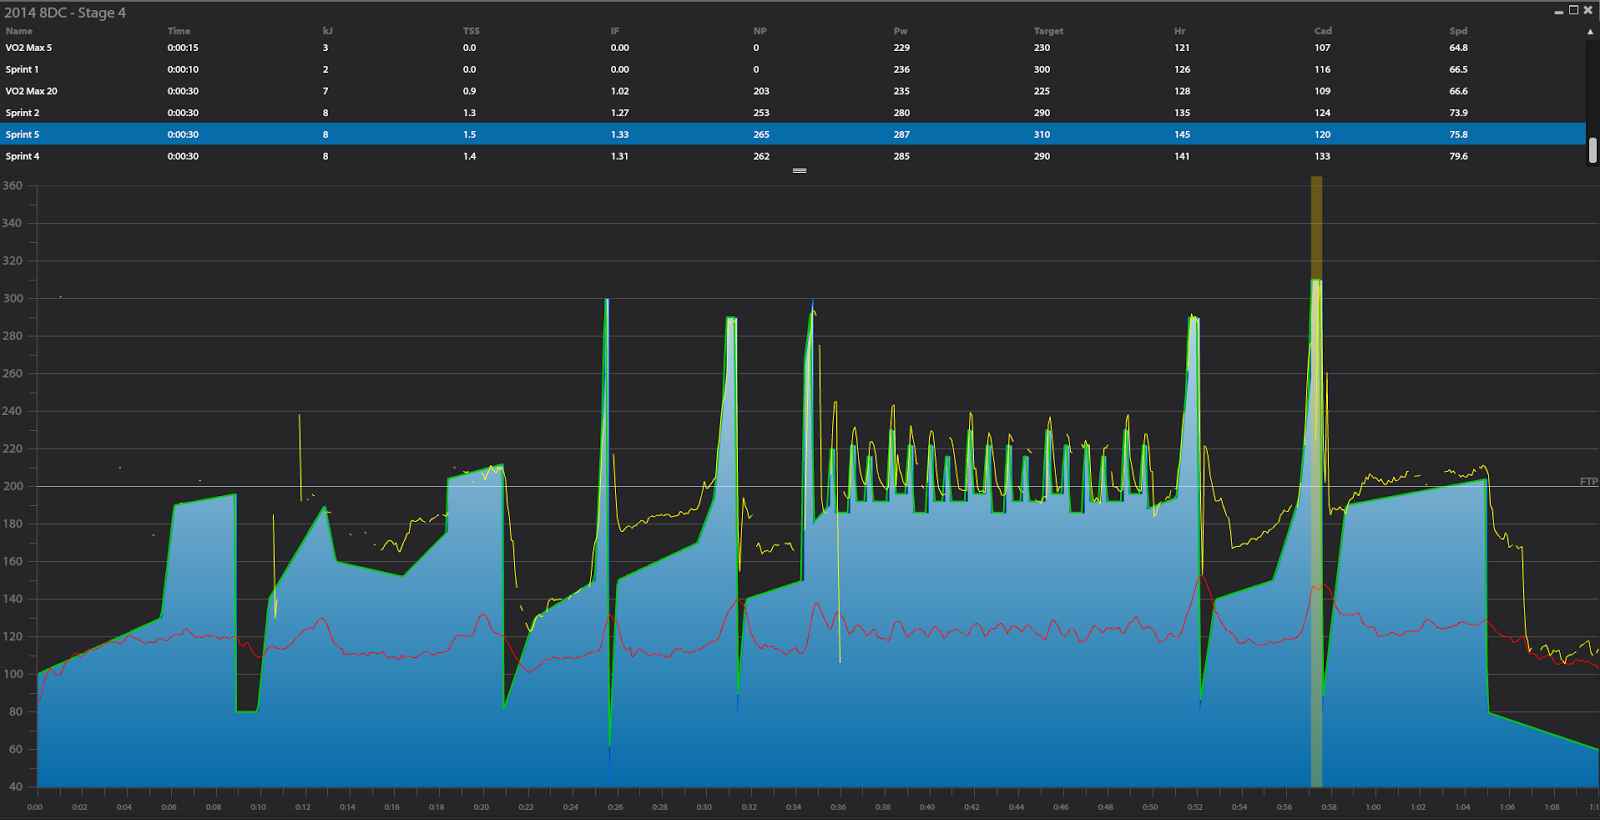1600x820 pixels.
Task: Click VO2 Max 5 power value 229
Action: tap(902, 48)
